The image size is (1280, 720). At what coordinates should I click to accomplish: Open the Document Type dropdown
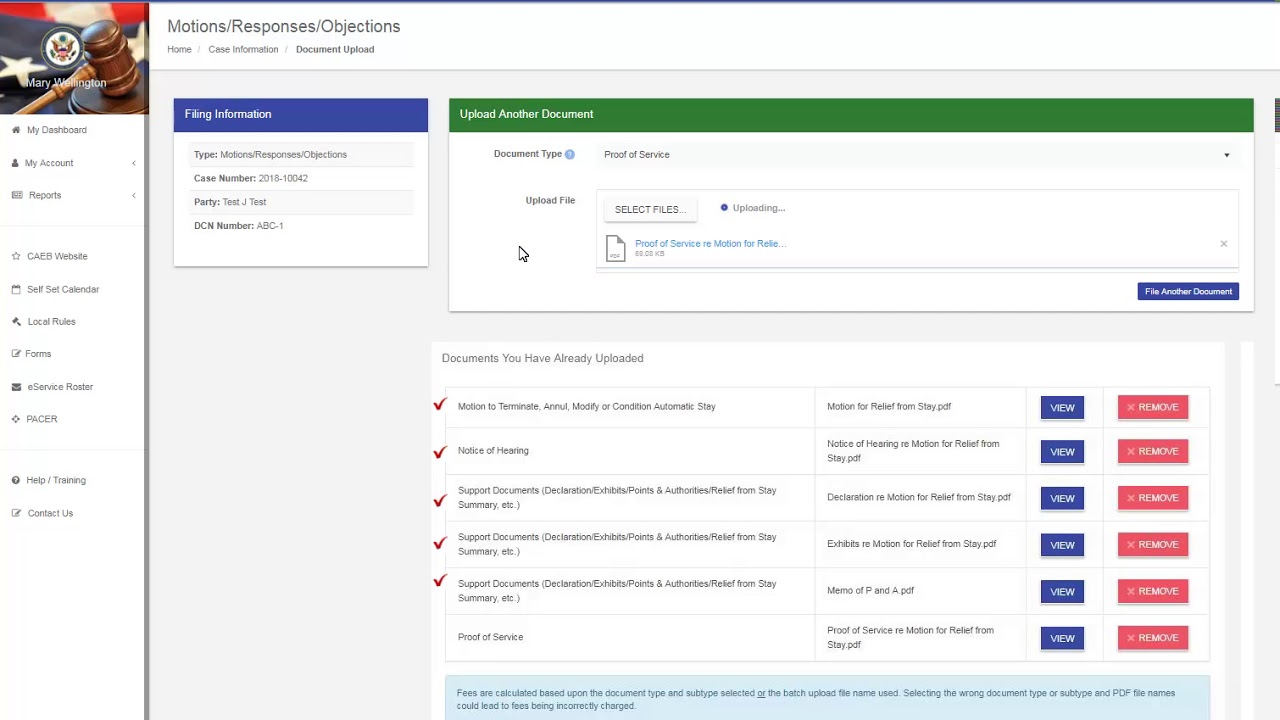pyautogui.click(x=917, y=155)
